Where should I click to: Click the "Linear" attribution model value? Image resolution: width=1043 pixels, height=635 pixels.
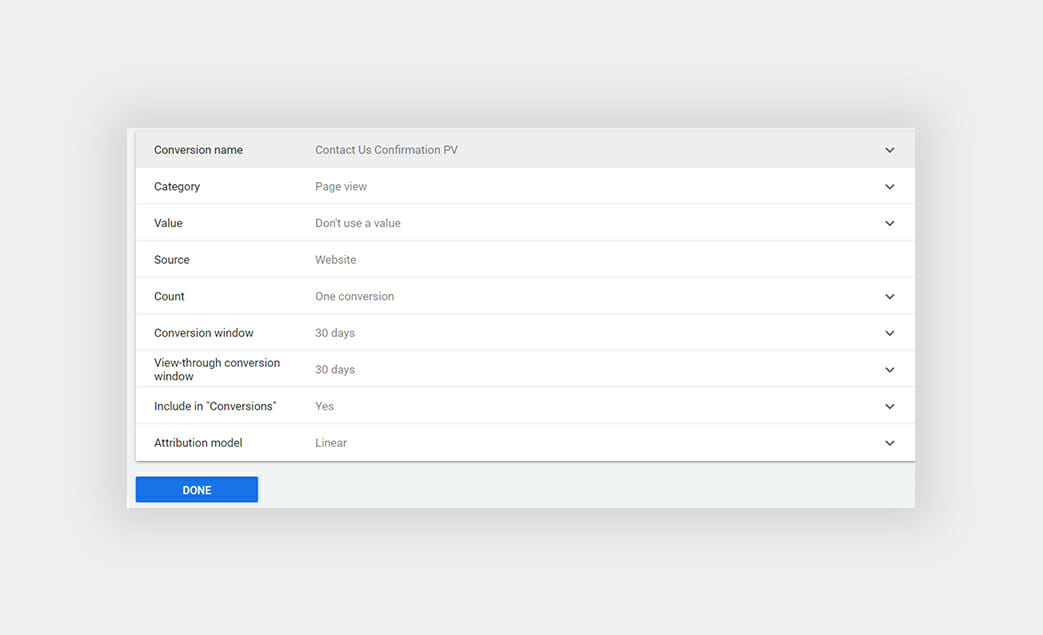331,443
